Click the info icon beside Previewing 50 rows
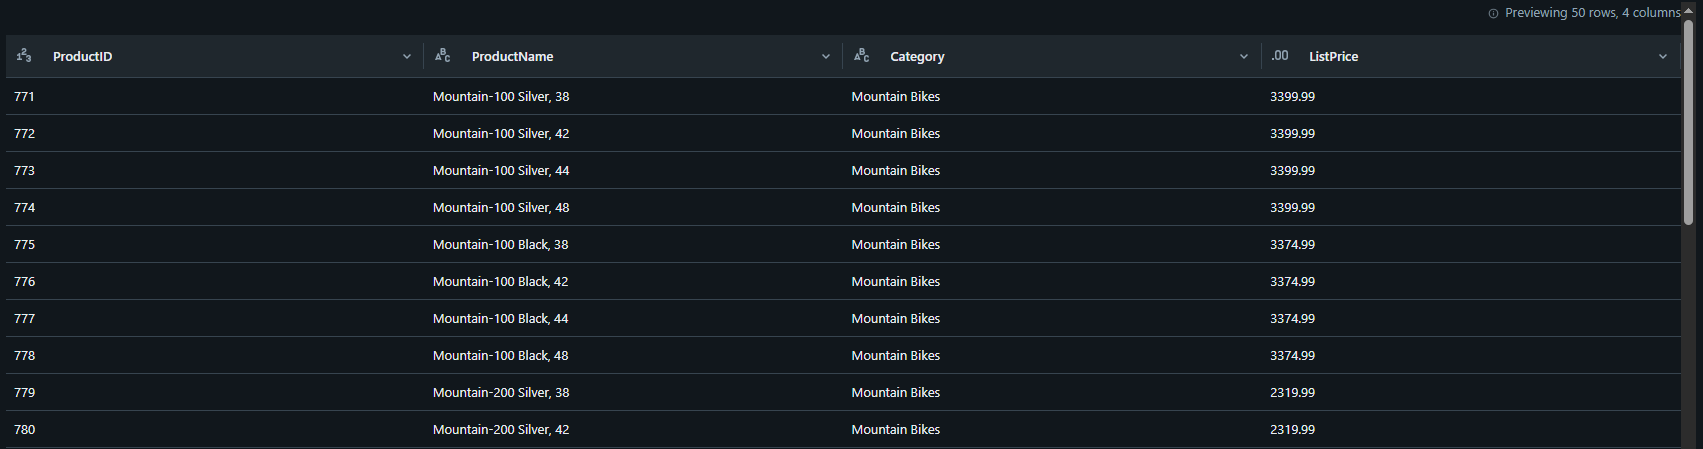Image resolution: width=1703 pixels, height=449 pixels. tap(1493, 13)
